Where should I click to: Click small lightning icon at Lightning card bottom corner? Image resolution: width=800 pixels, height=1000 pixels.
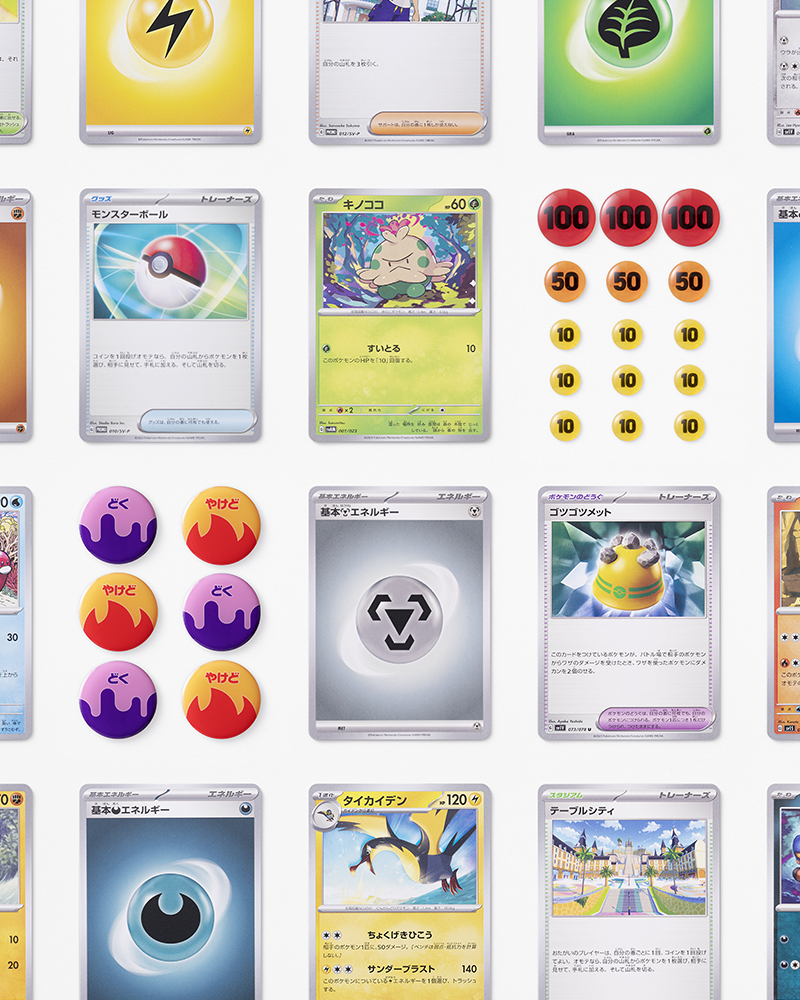coord(248,131)
